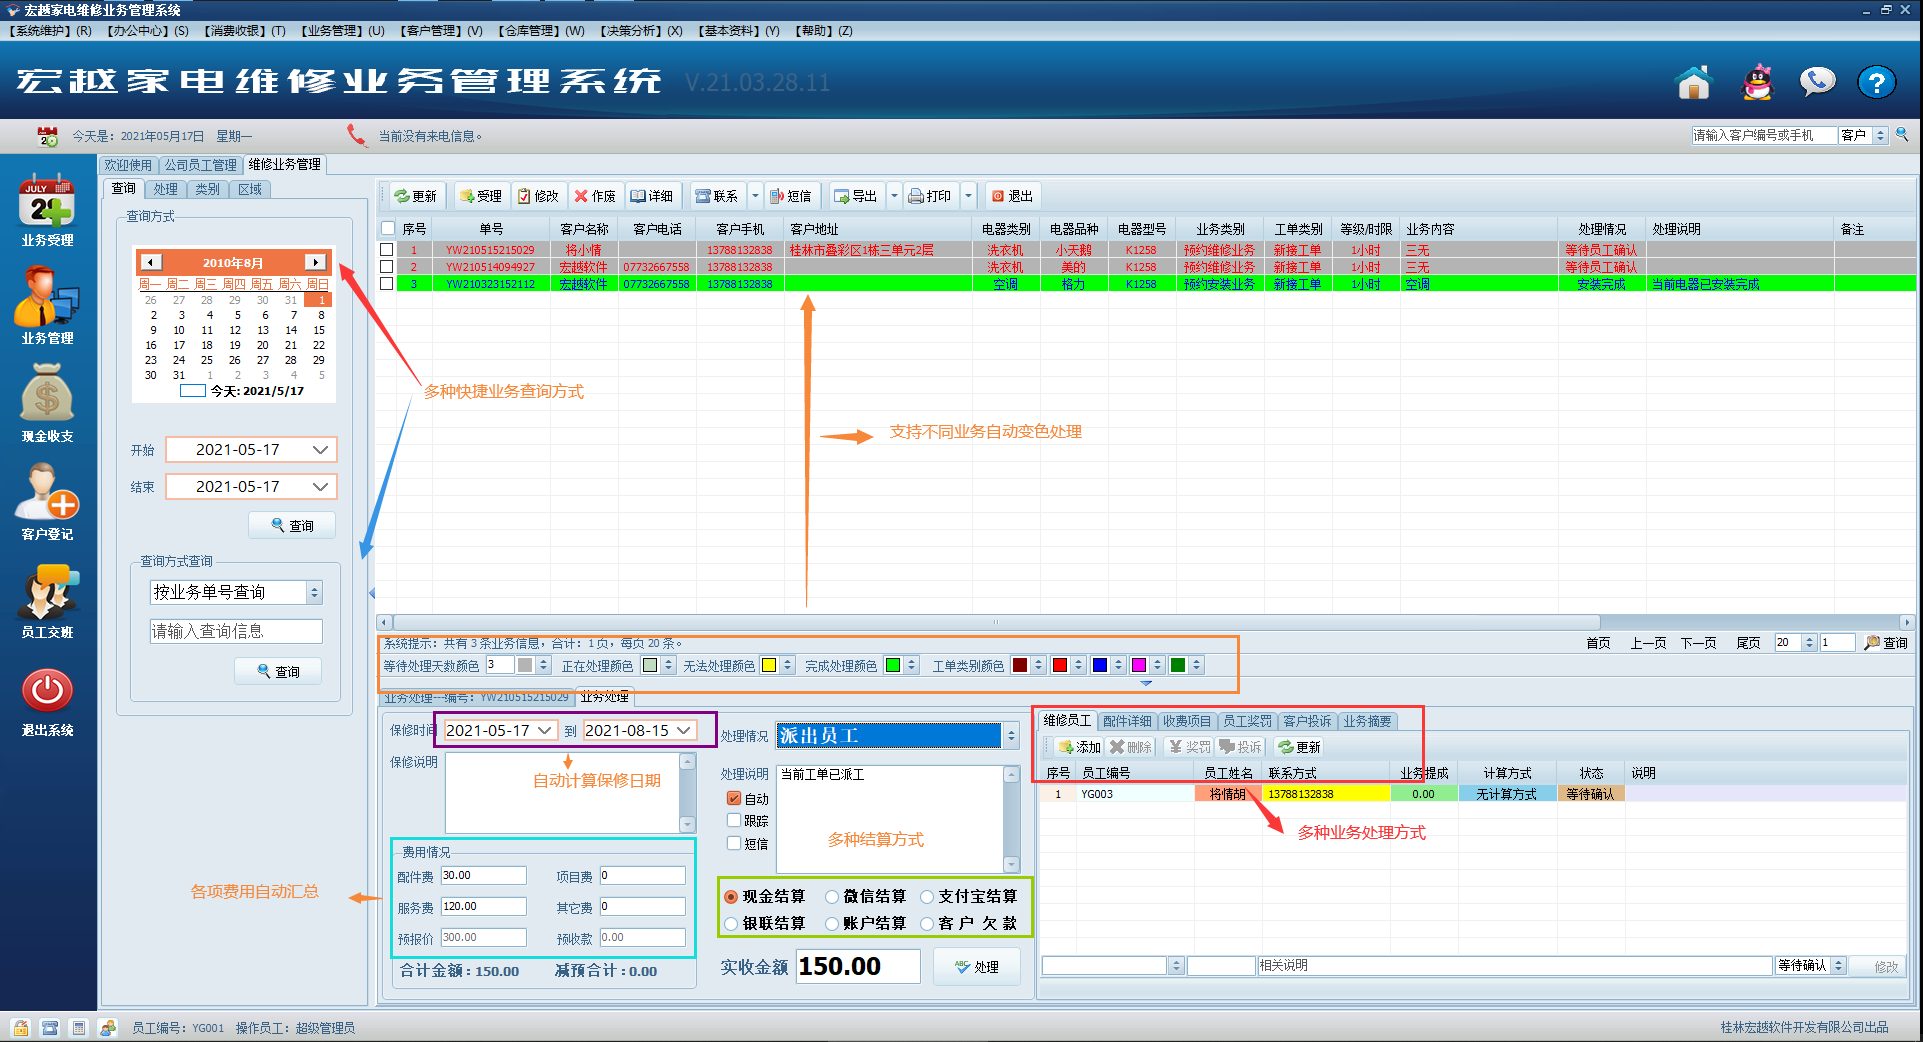
Task: Open the 仓库管理 menu
Action: (x=541, y=31)
